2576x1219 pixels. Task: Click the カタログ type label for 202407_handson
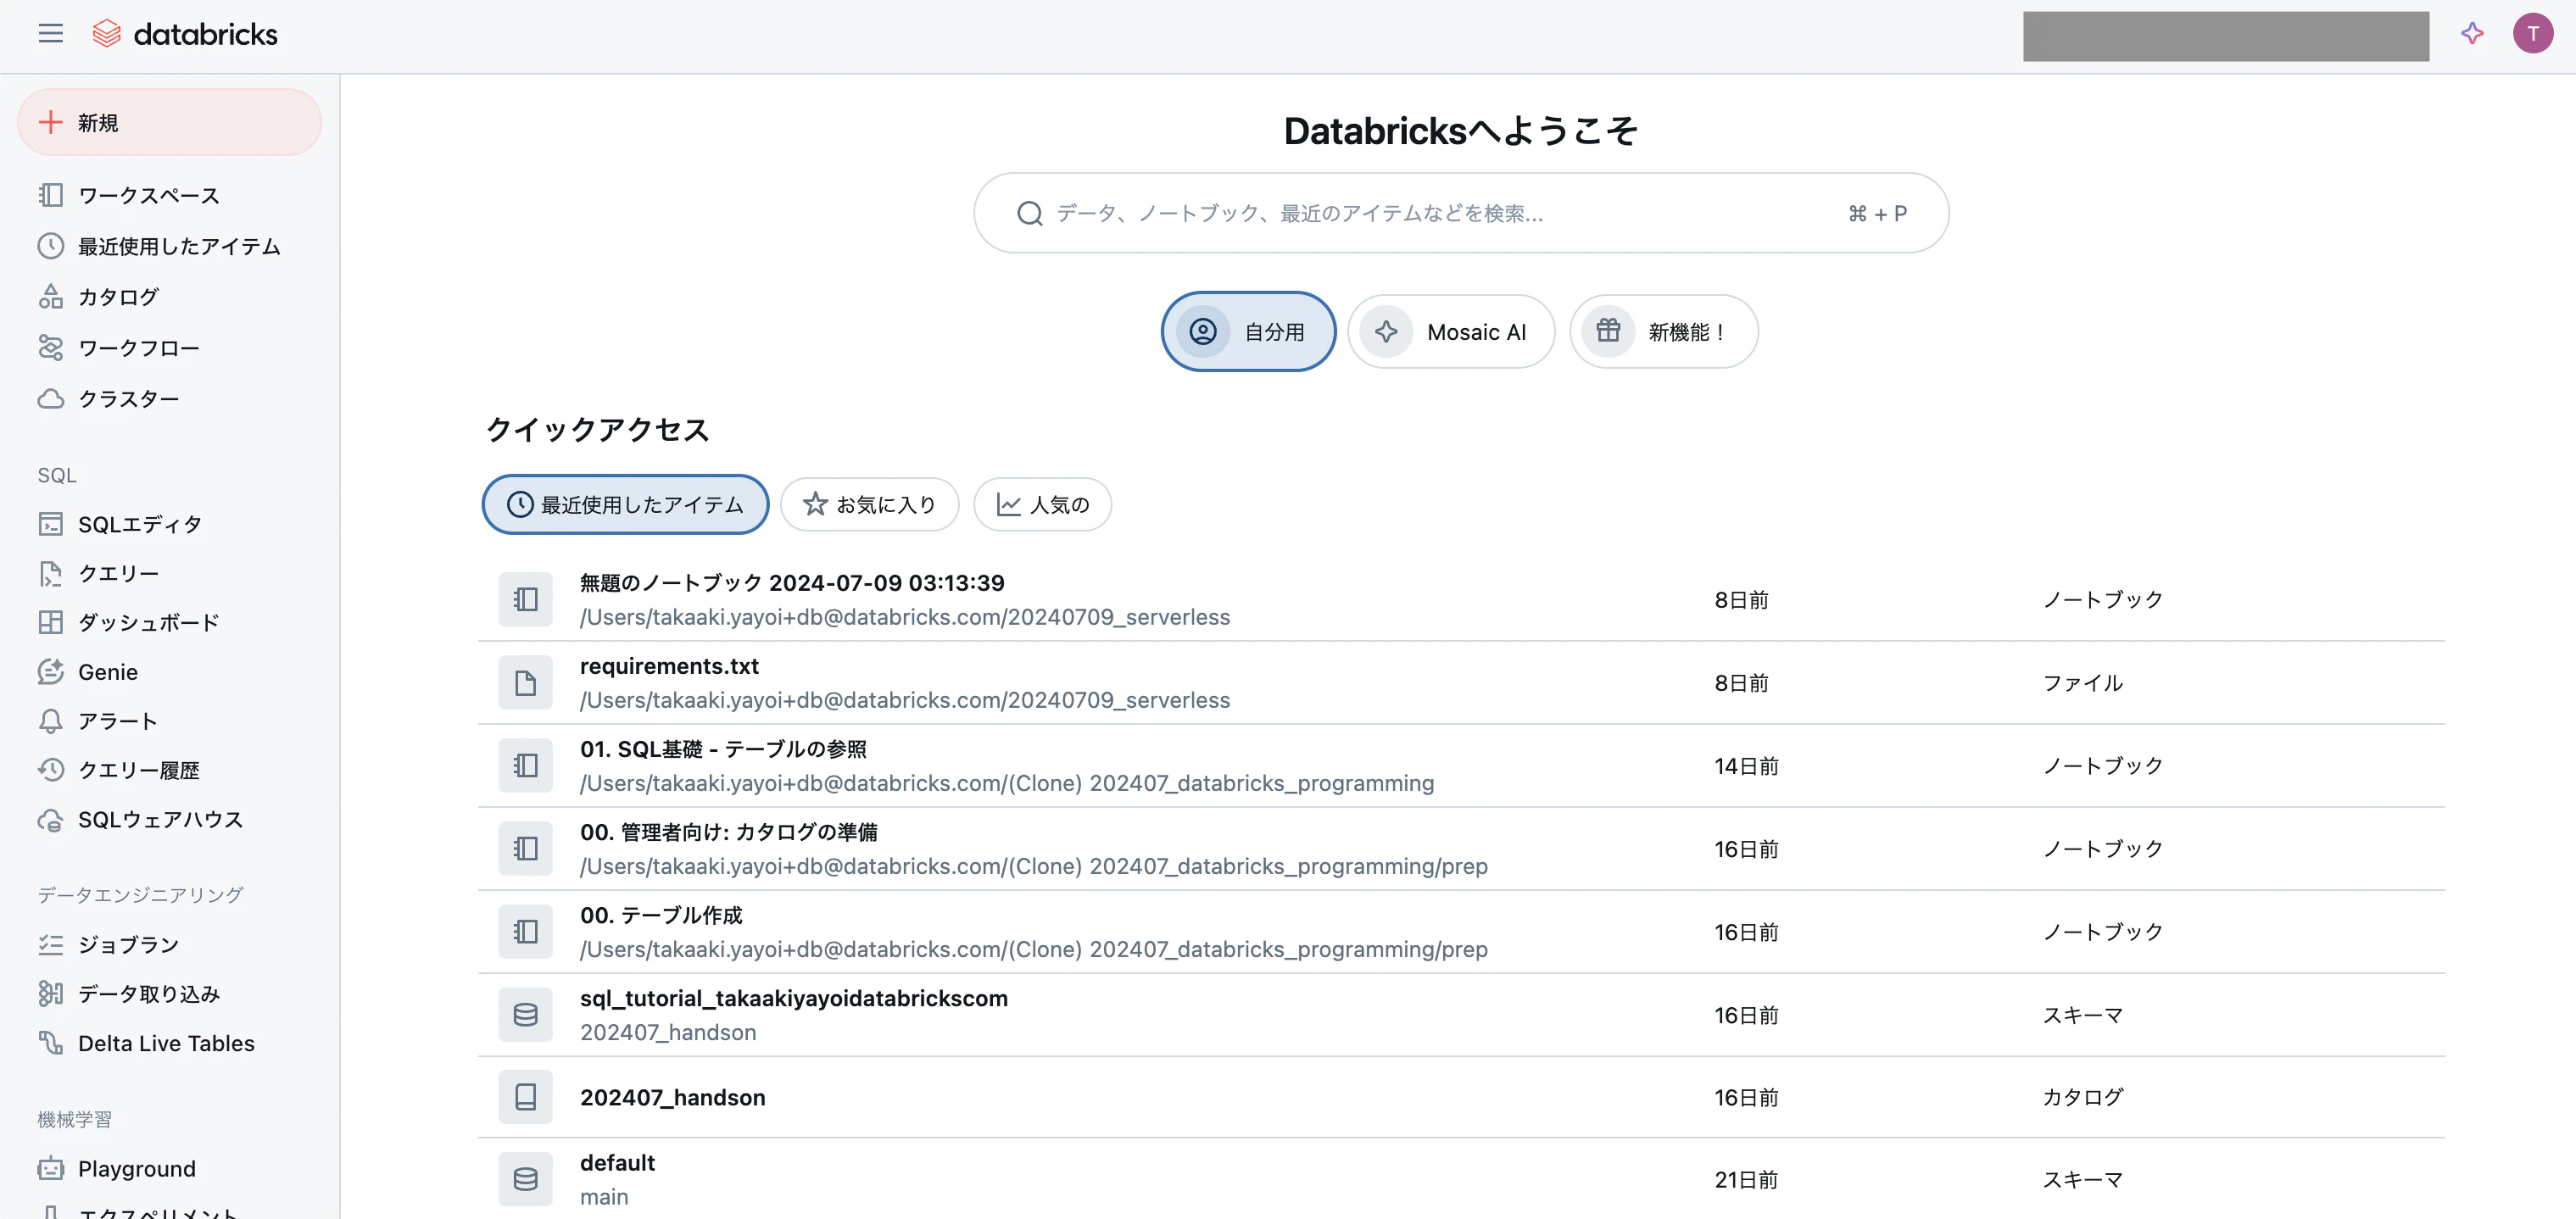pos(2082,1097)
